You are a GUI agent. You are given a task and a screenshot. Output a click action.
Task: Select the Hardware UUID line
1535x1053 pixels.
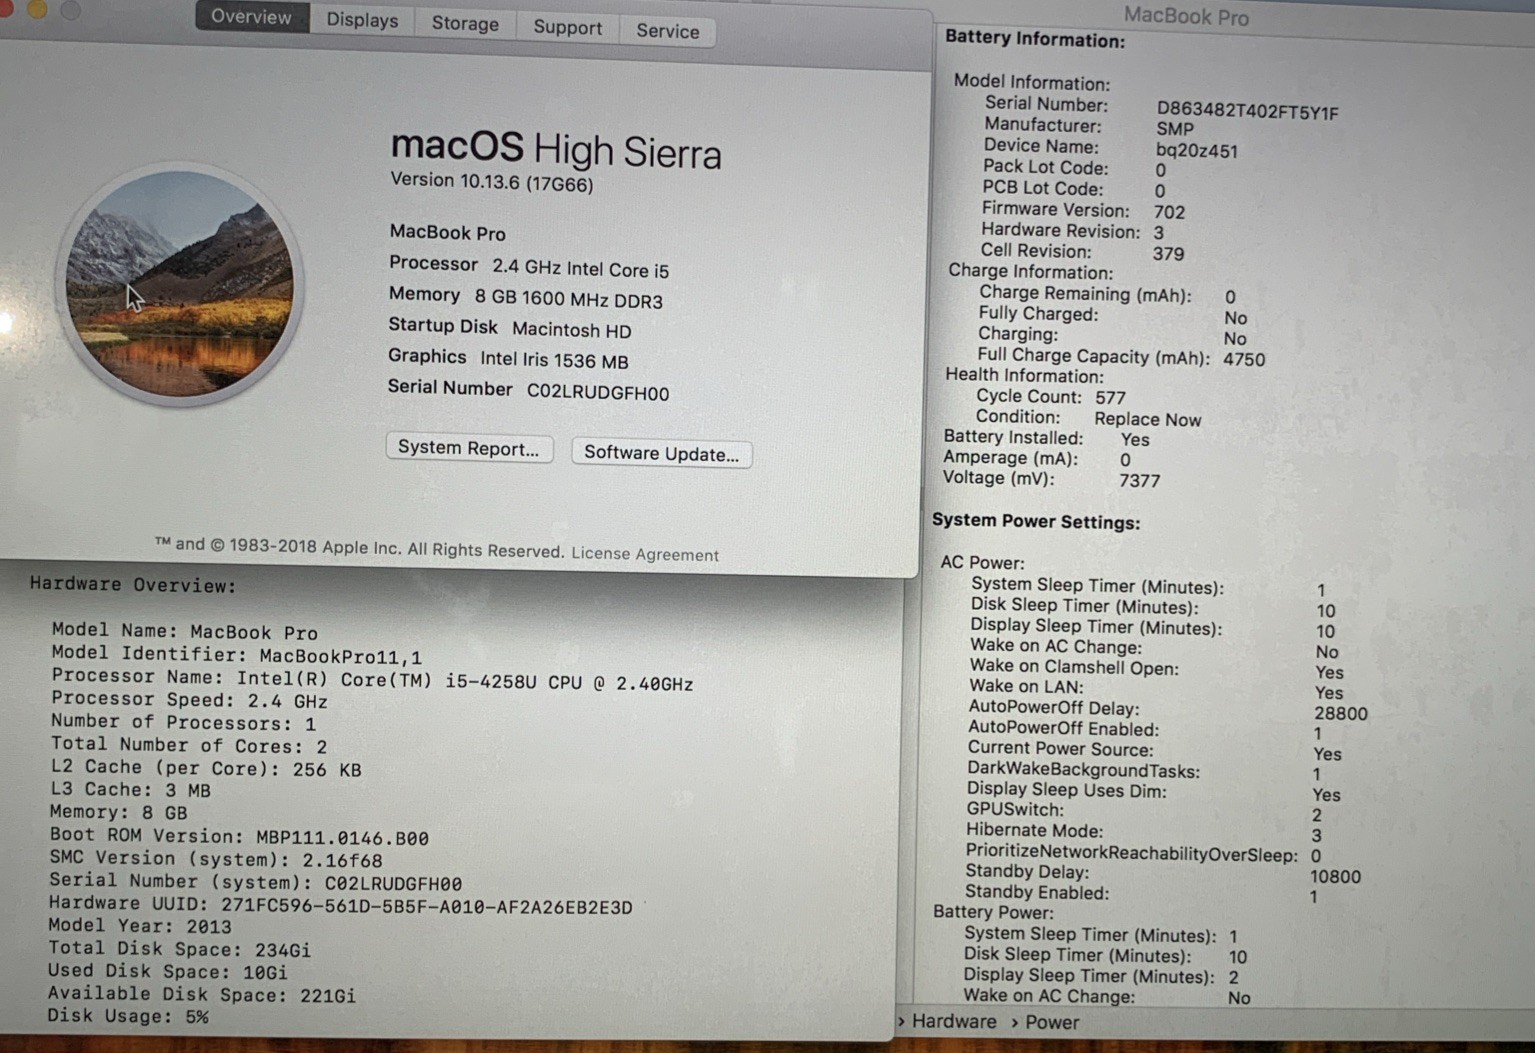(x=341, y=906)
